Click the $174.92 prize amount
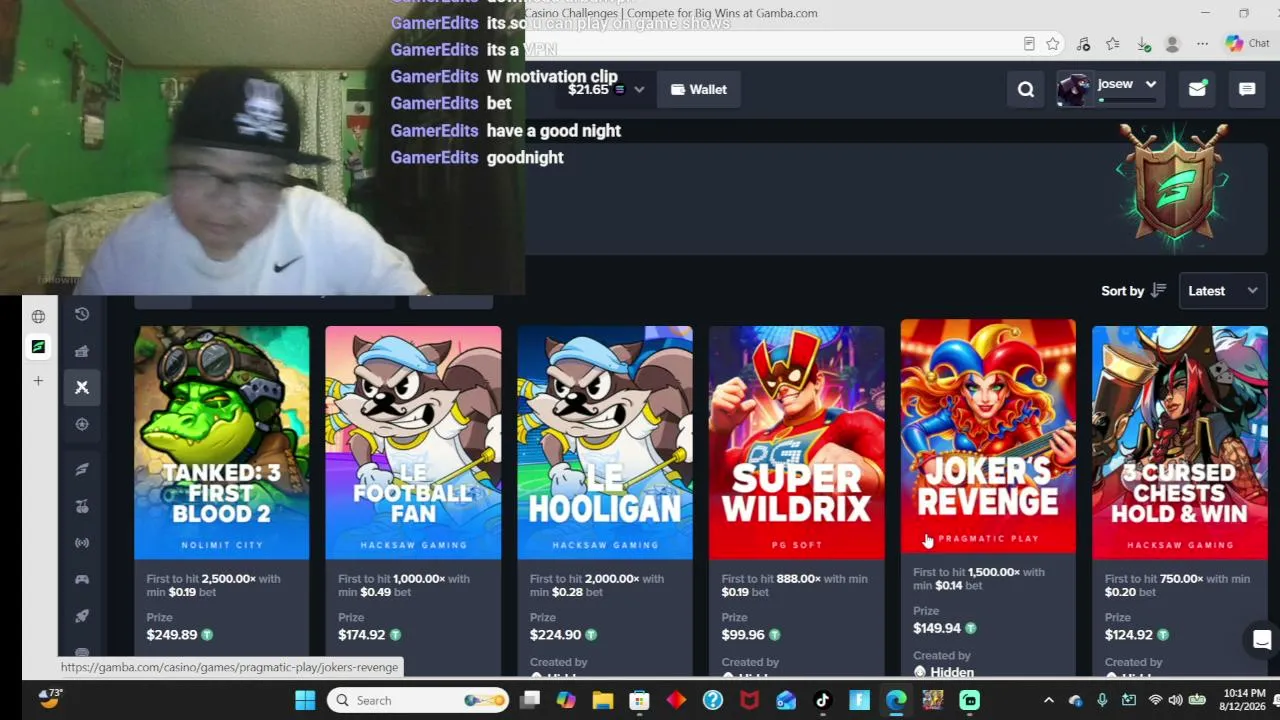Image resolution: width=1280 pixels, height=720 pixels. (x=361, y=635)
